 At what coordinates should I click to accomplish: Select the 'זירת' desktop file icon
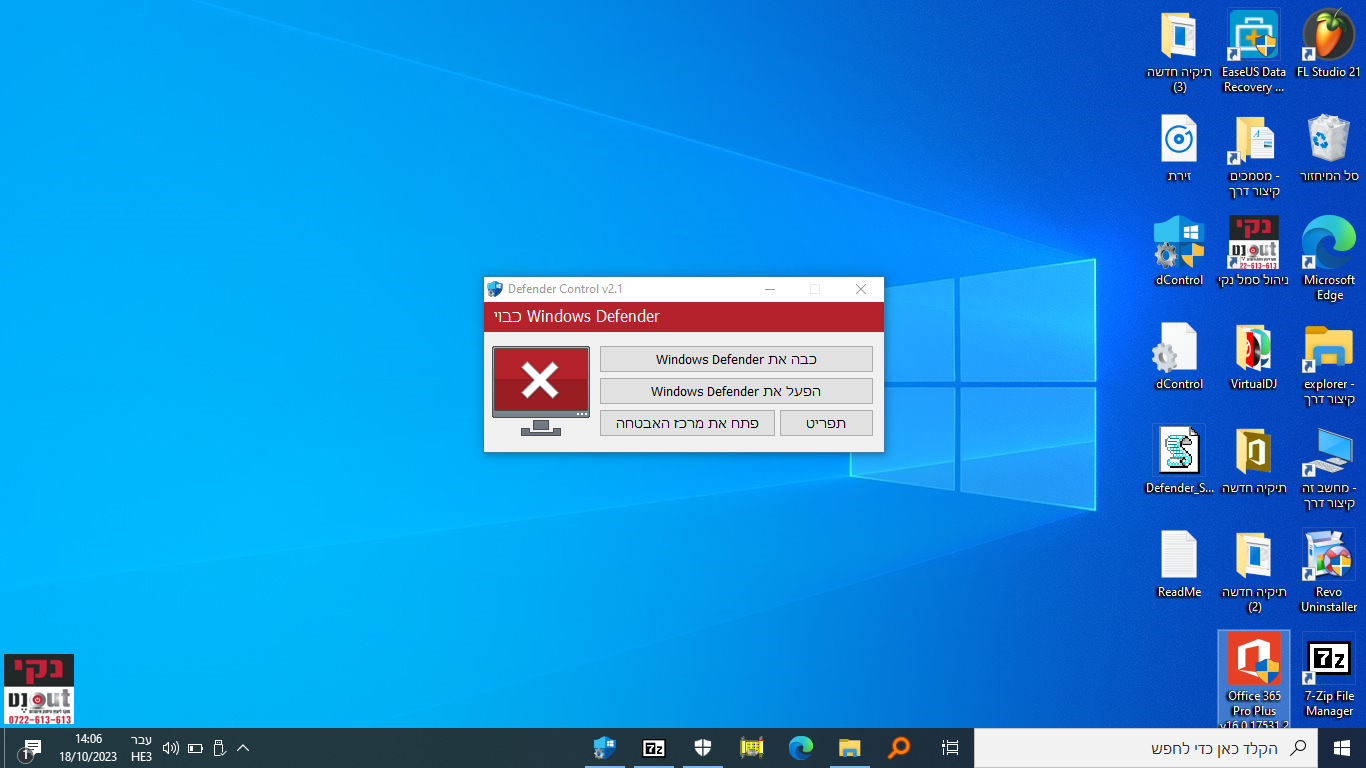pyautogui.click(x=1179, y=148)
